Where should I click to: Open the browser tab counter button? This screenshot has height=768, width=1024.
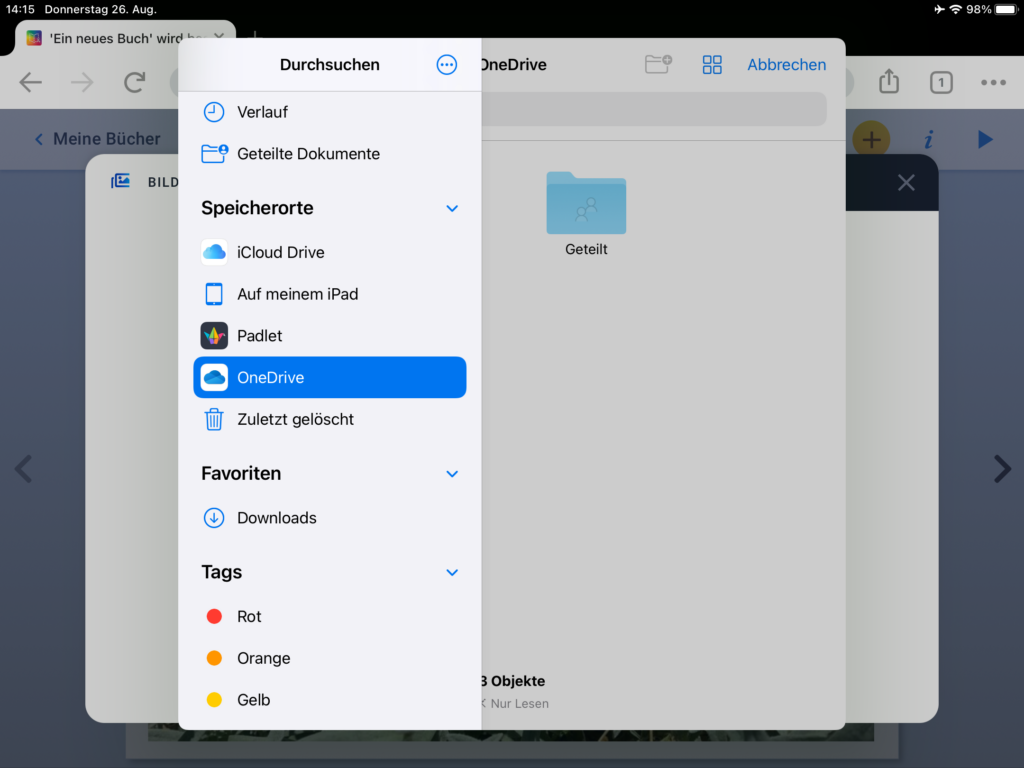coord(941,83)
